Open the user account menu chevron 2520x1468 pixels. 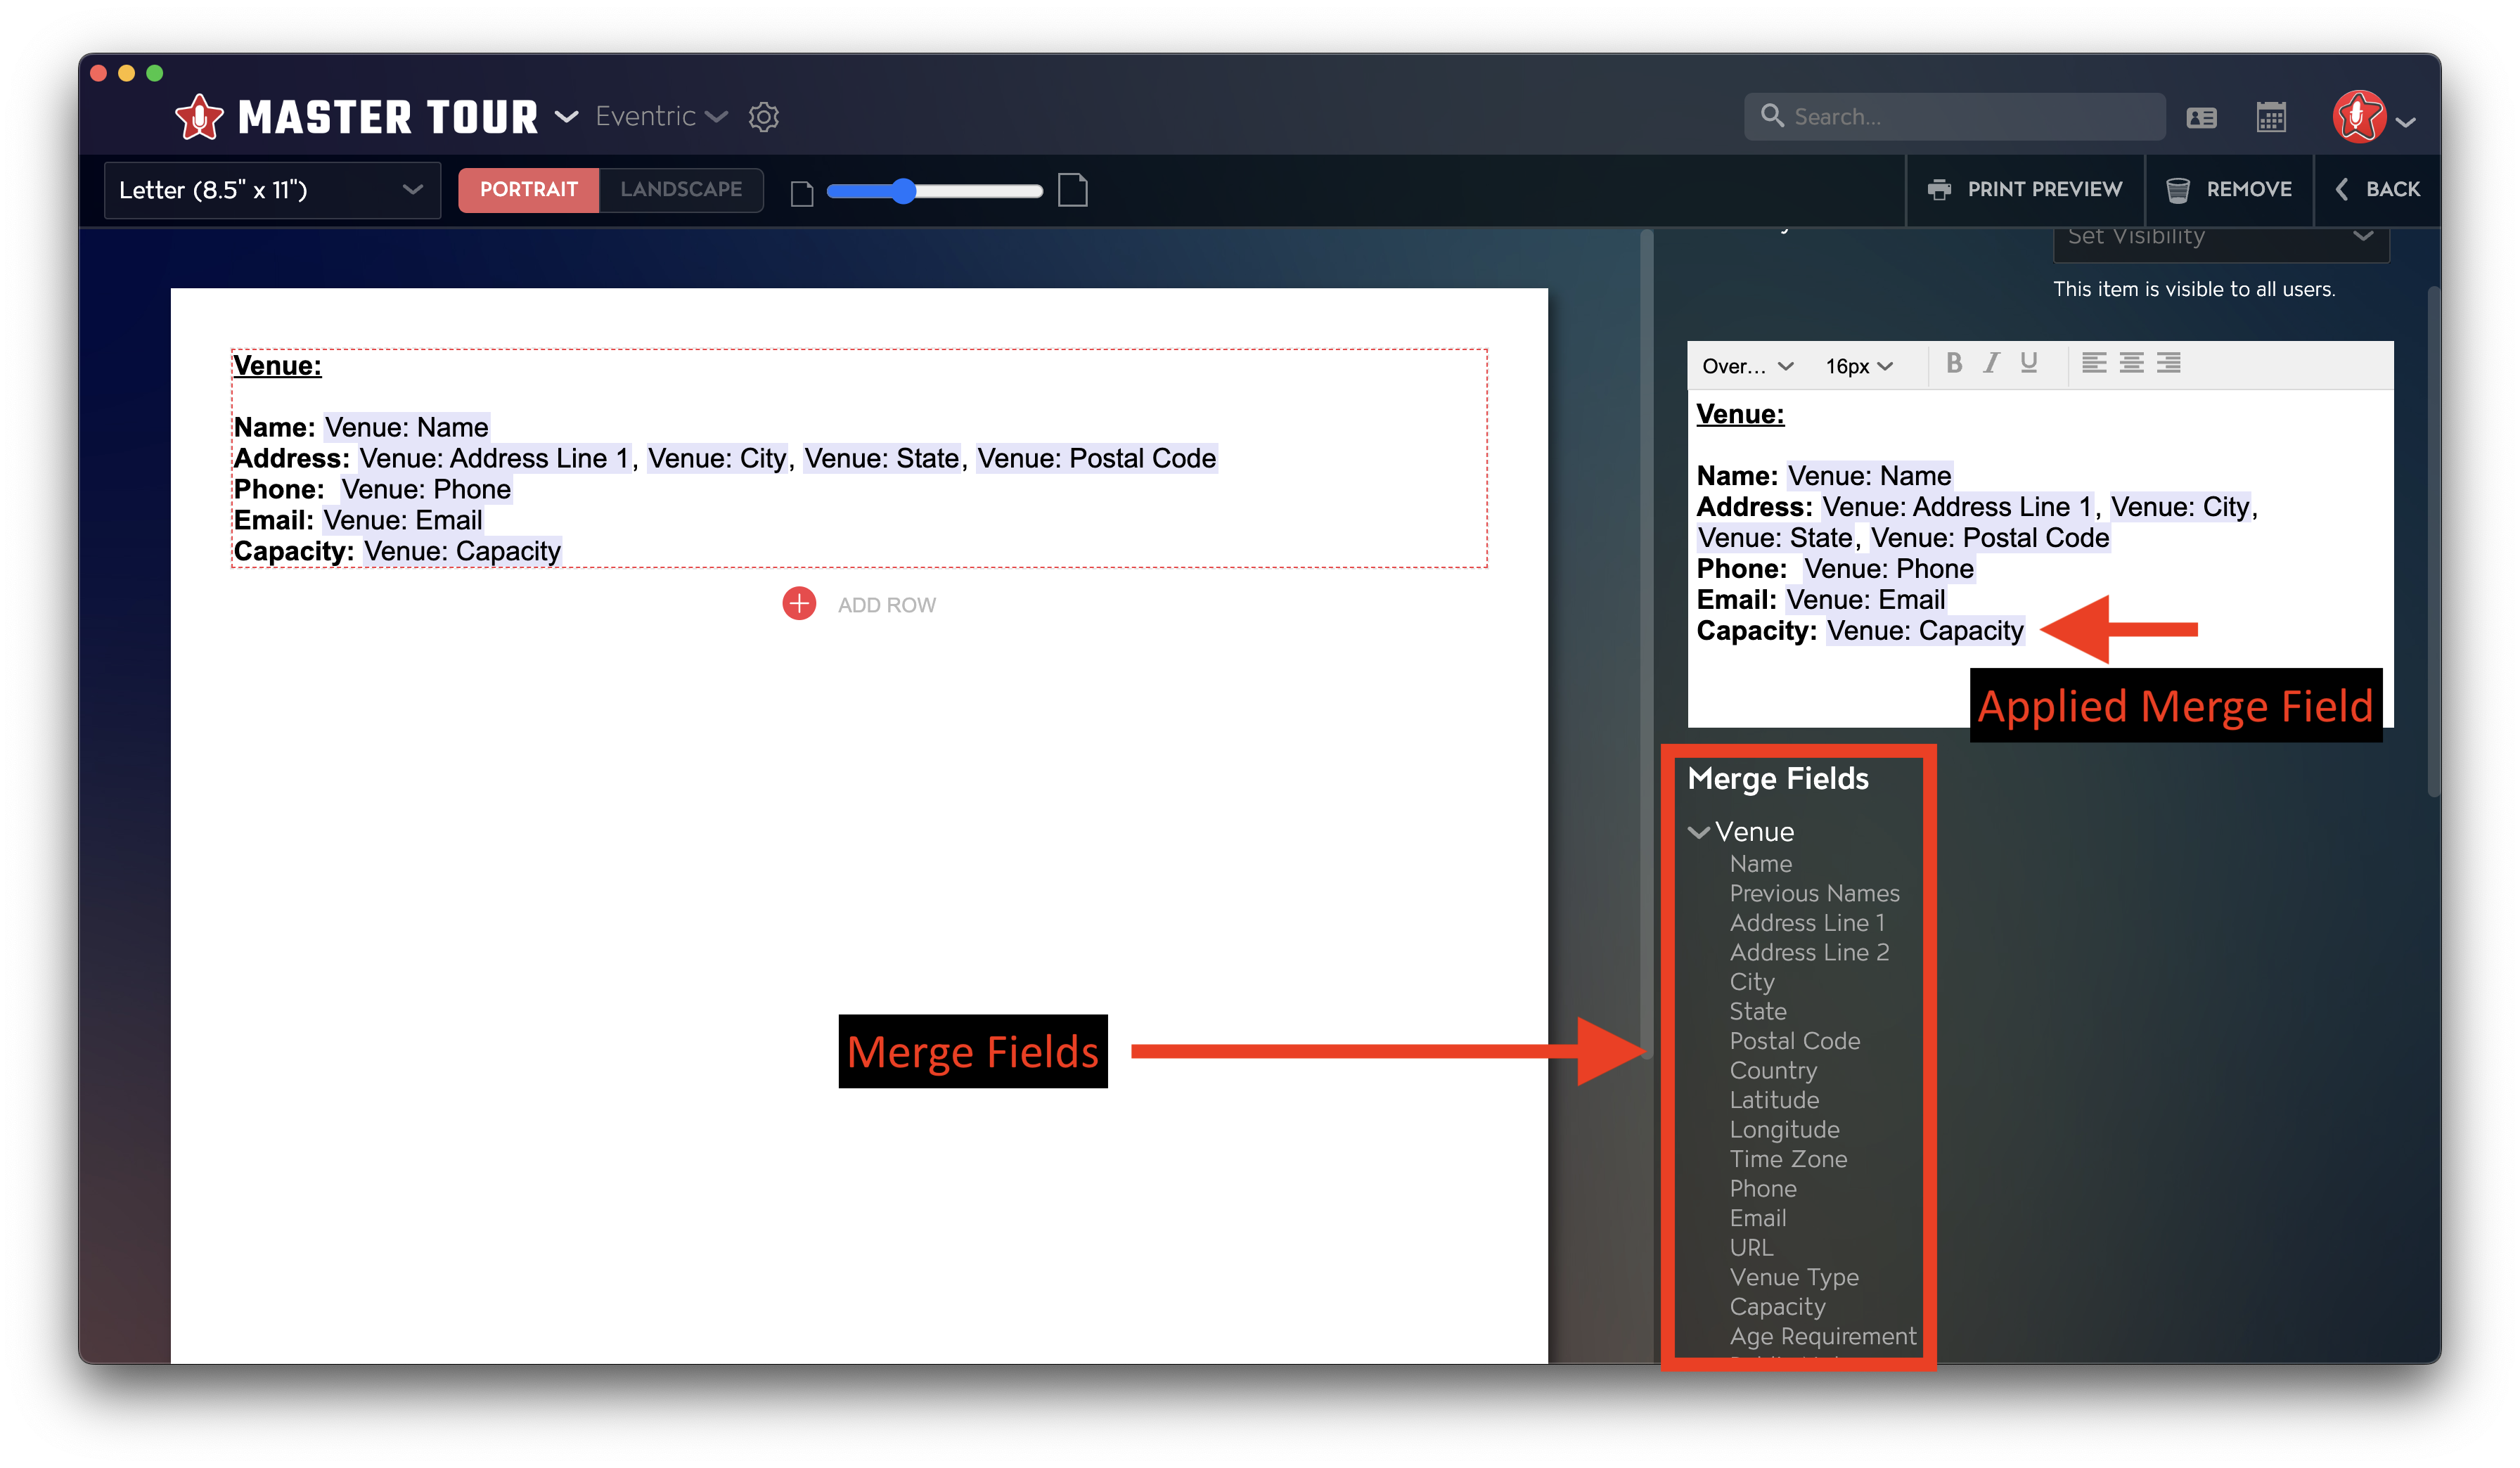[x=2405, y=122]
